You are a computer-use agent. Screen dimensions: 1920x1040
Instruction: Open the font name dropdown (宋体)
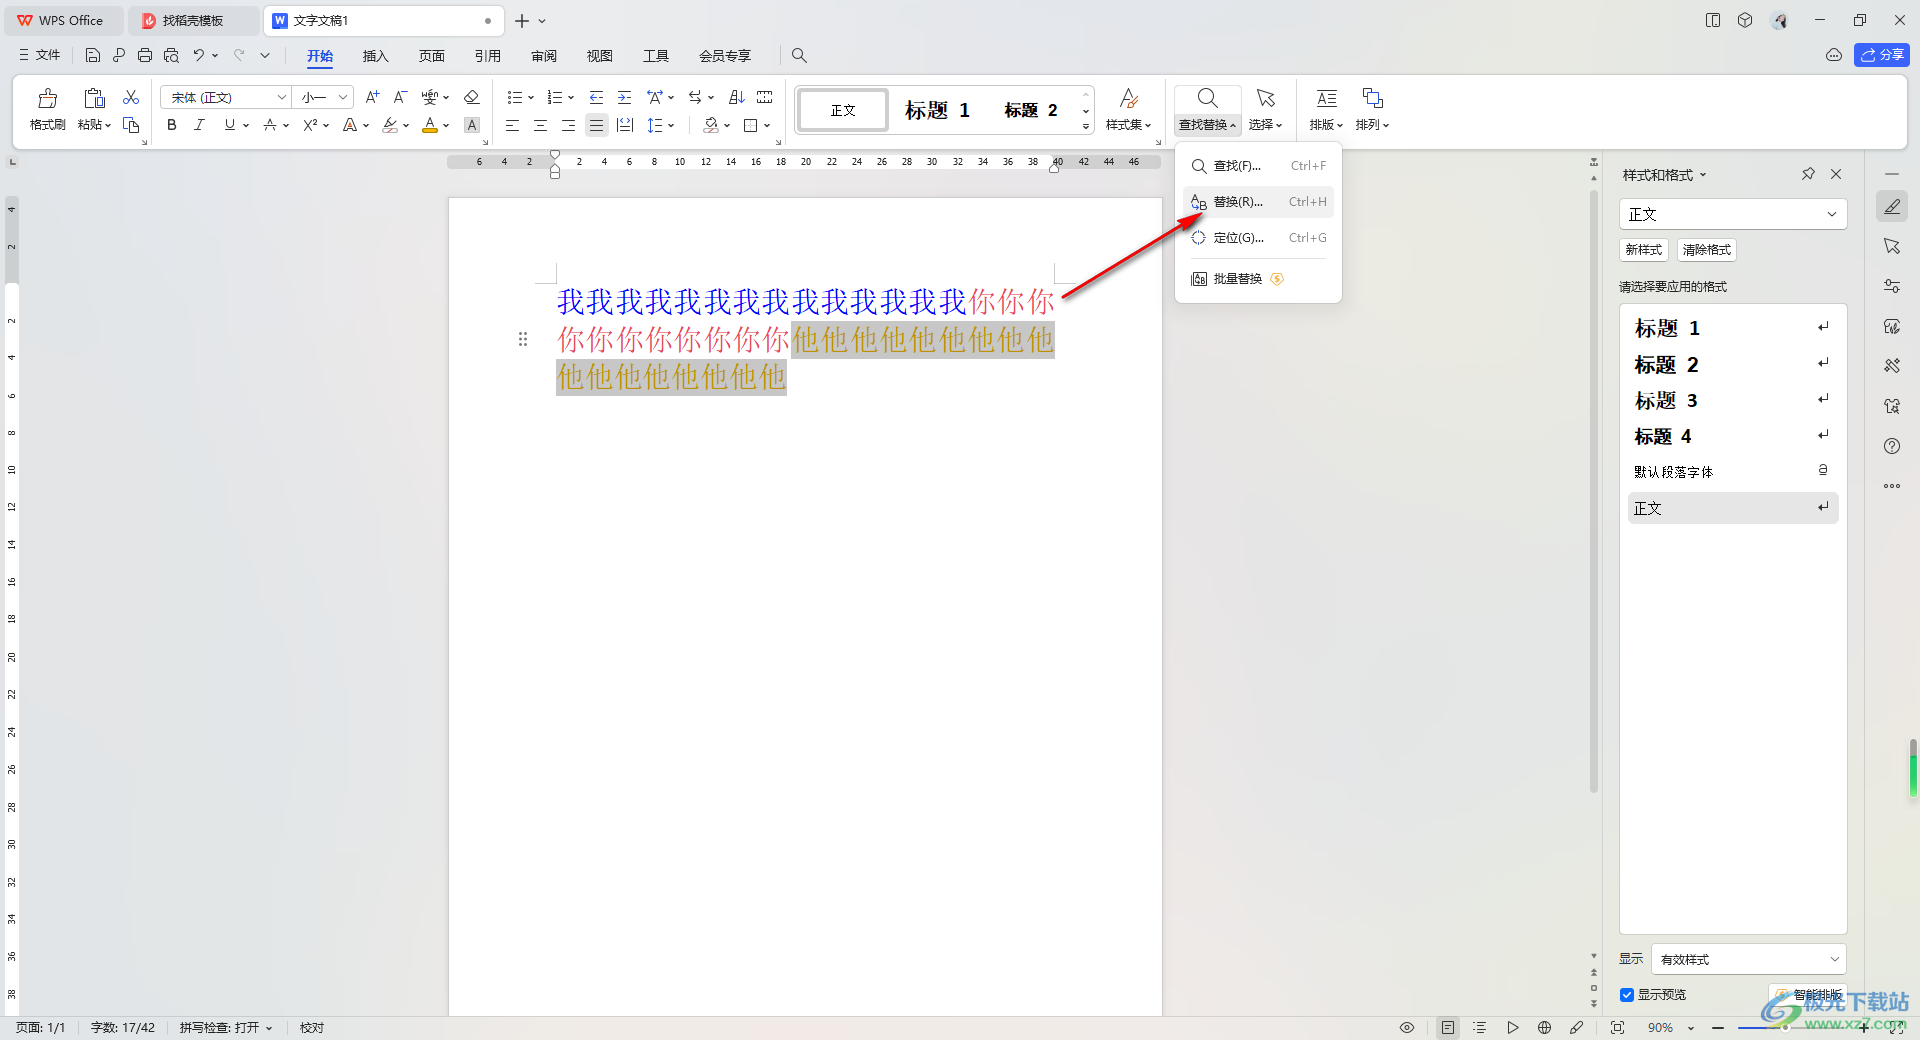(x=281, y=97)
